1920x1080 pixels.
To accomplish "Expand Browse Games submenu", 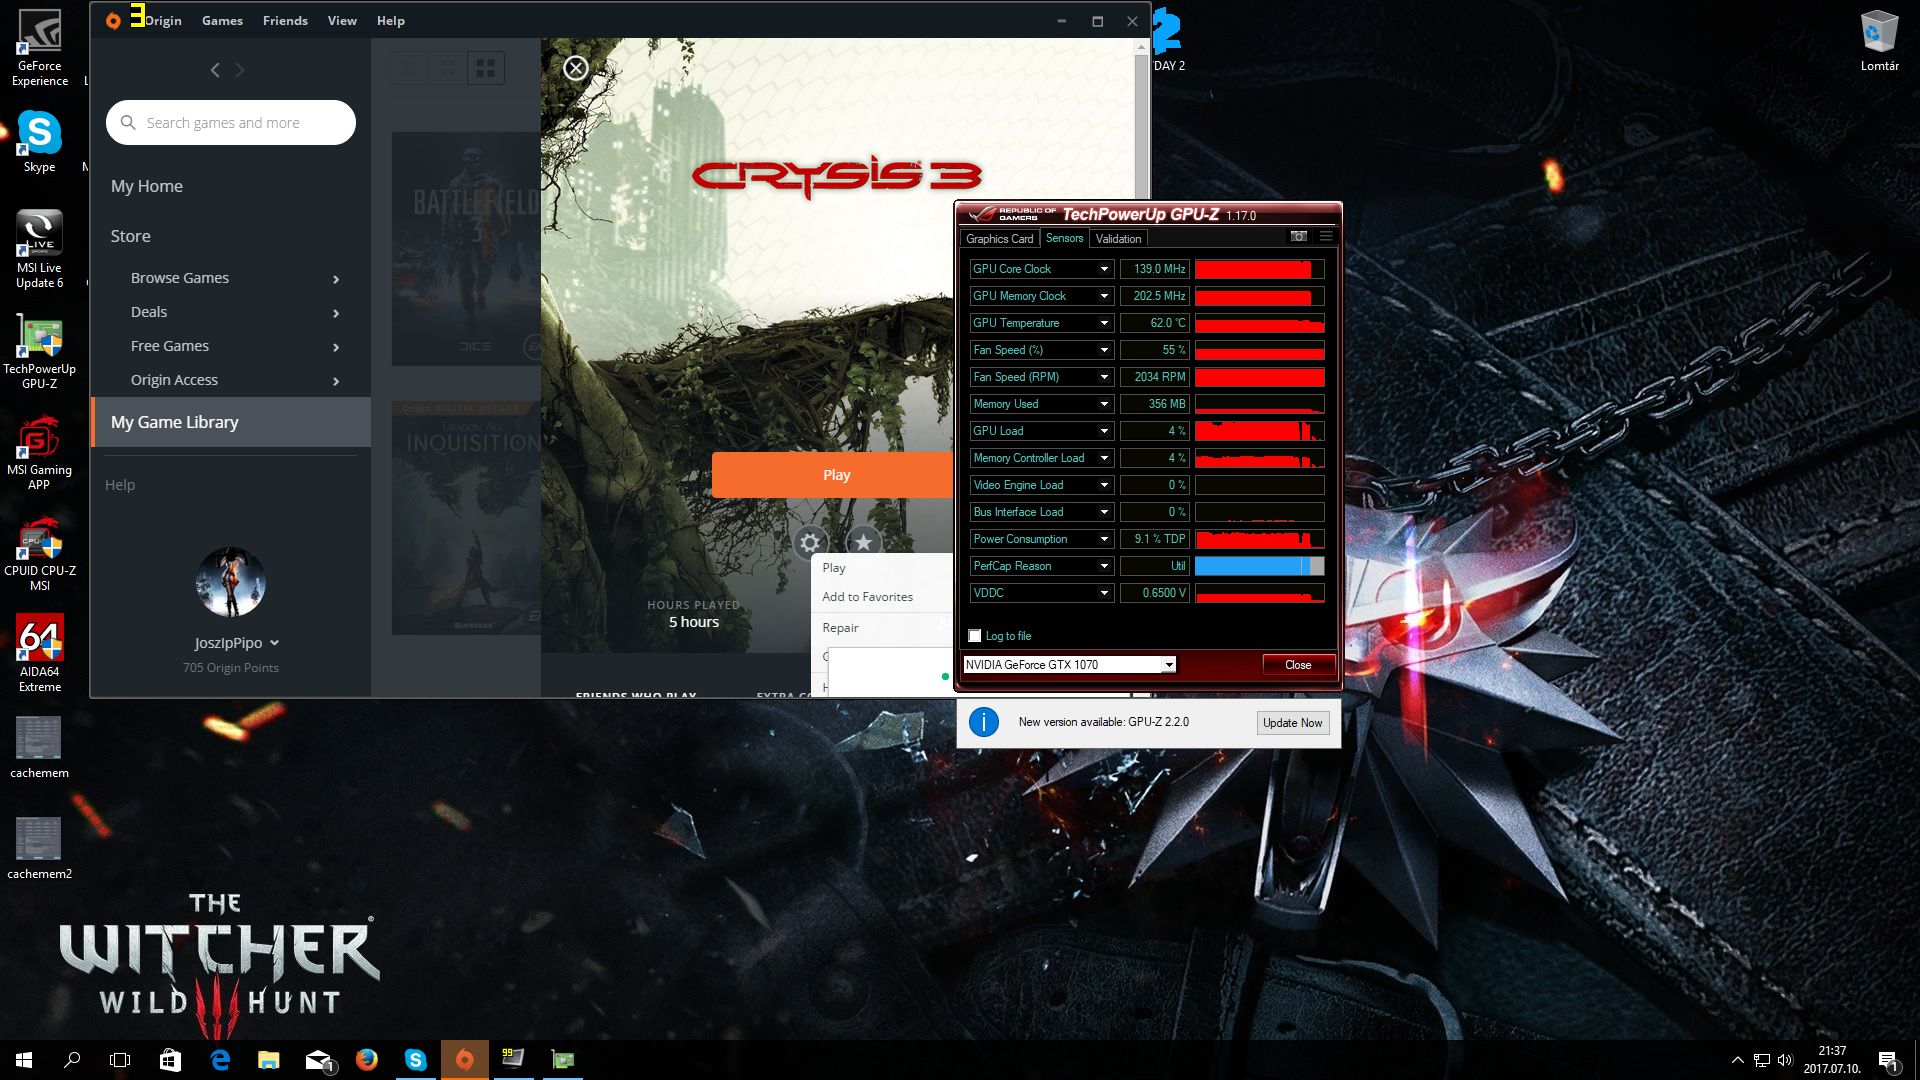I will click(336, 279).
